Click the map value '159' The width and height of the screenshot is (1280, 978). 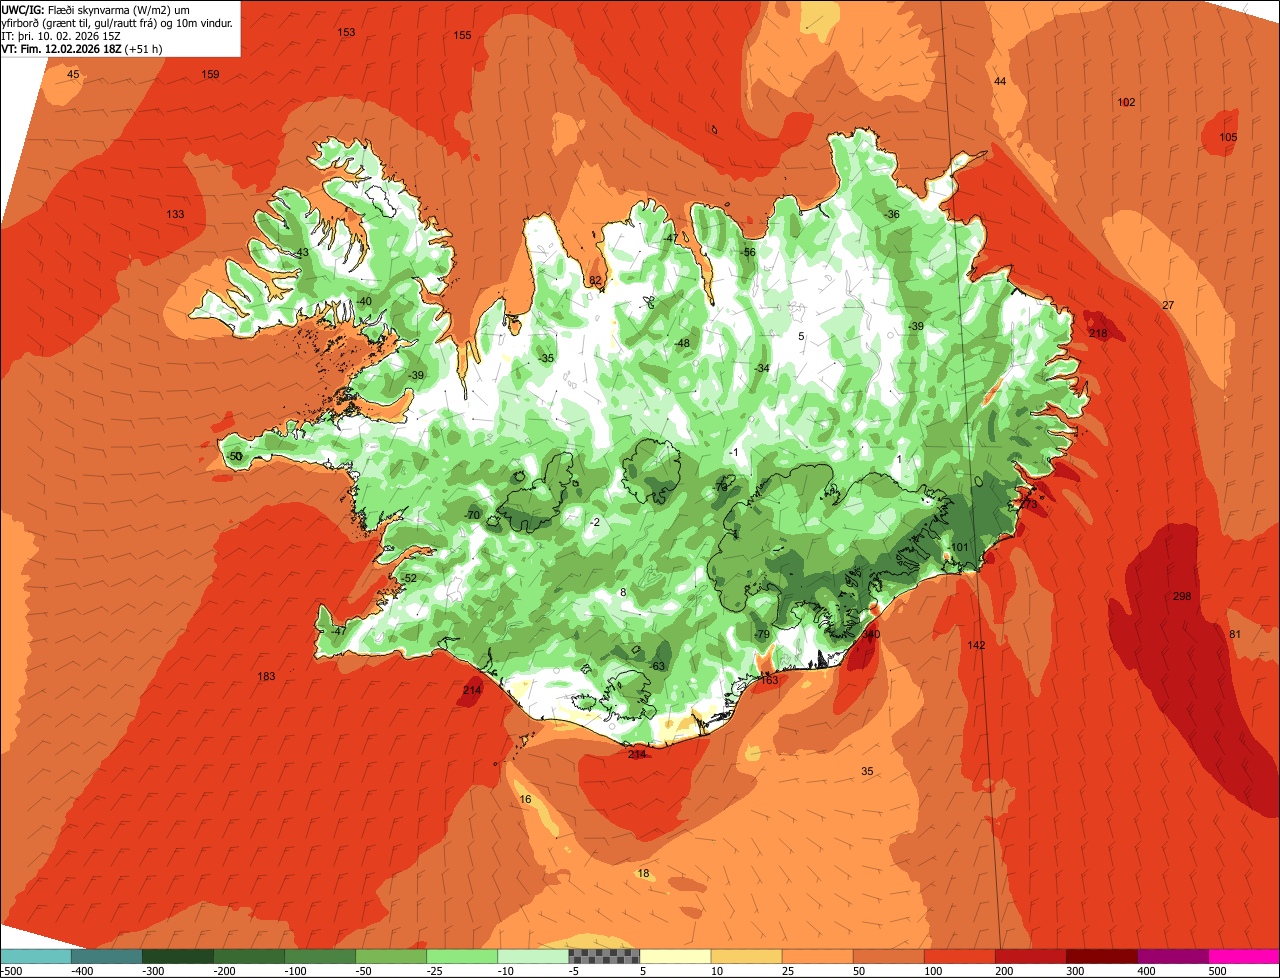pyautogui.click(x=210, y=75)
